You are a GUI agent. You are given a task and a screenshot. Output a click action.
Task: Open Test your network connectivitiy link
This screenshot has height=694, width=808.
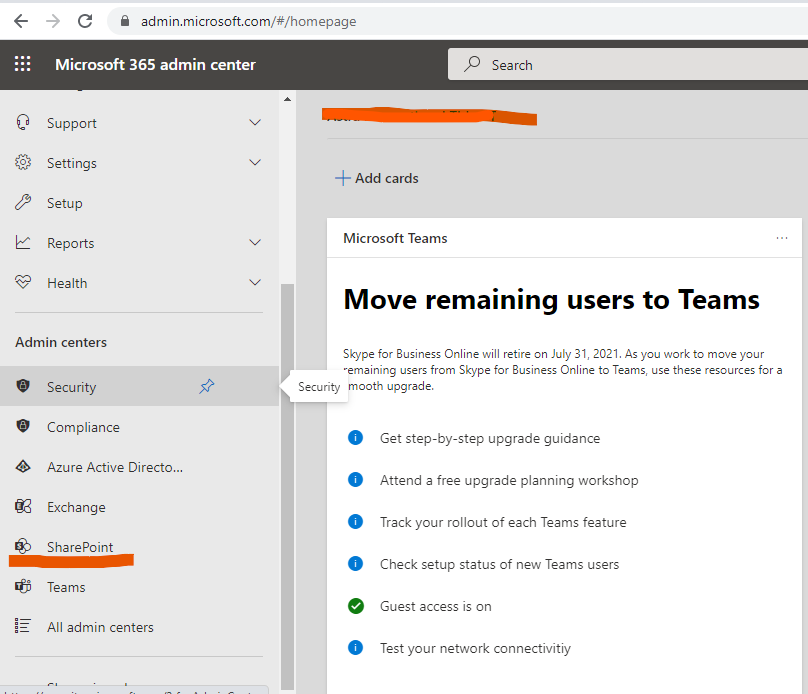(475, 648)
